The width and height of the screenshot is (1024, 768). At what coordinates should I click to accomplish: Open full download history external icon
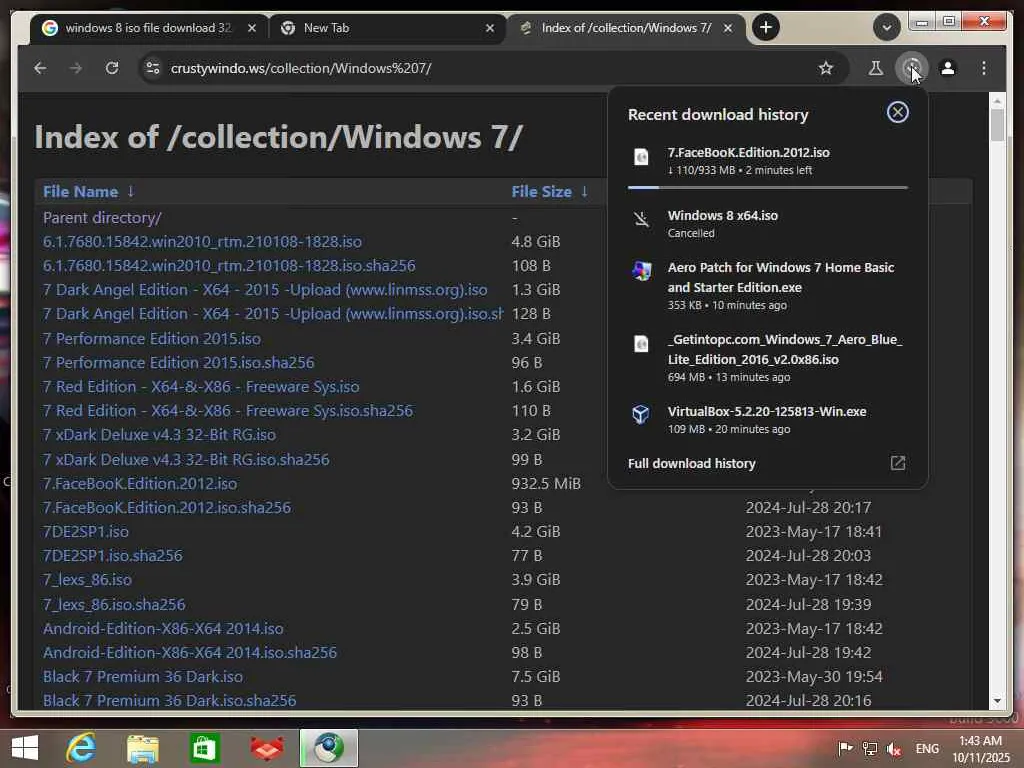pos(897,463)
